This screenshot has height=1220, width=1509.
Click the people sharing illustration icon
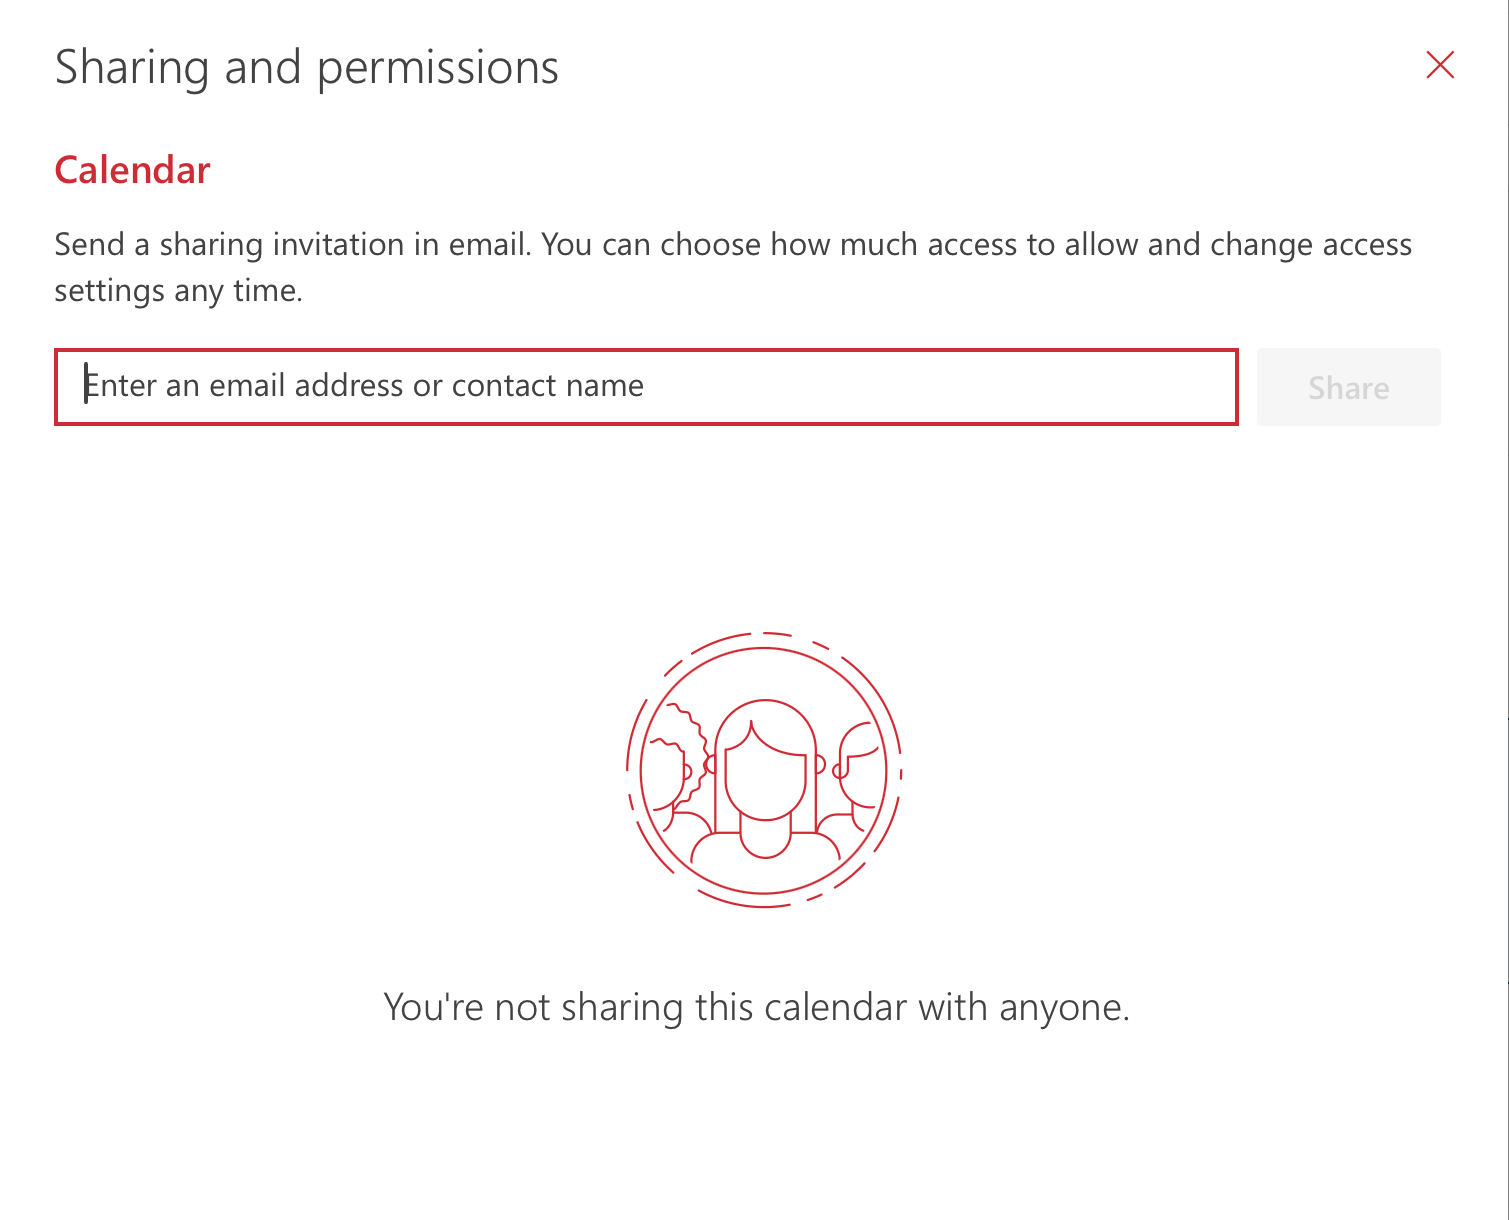point(764,770)
